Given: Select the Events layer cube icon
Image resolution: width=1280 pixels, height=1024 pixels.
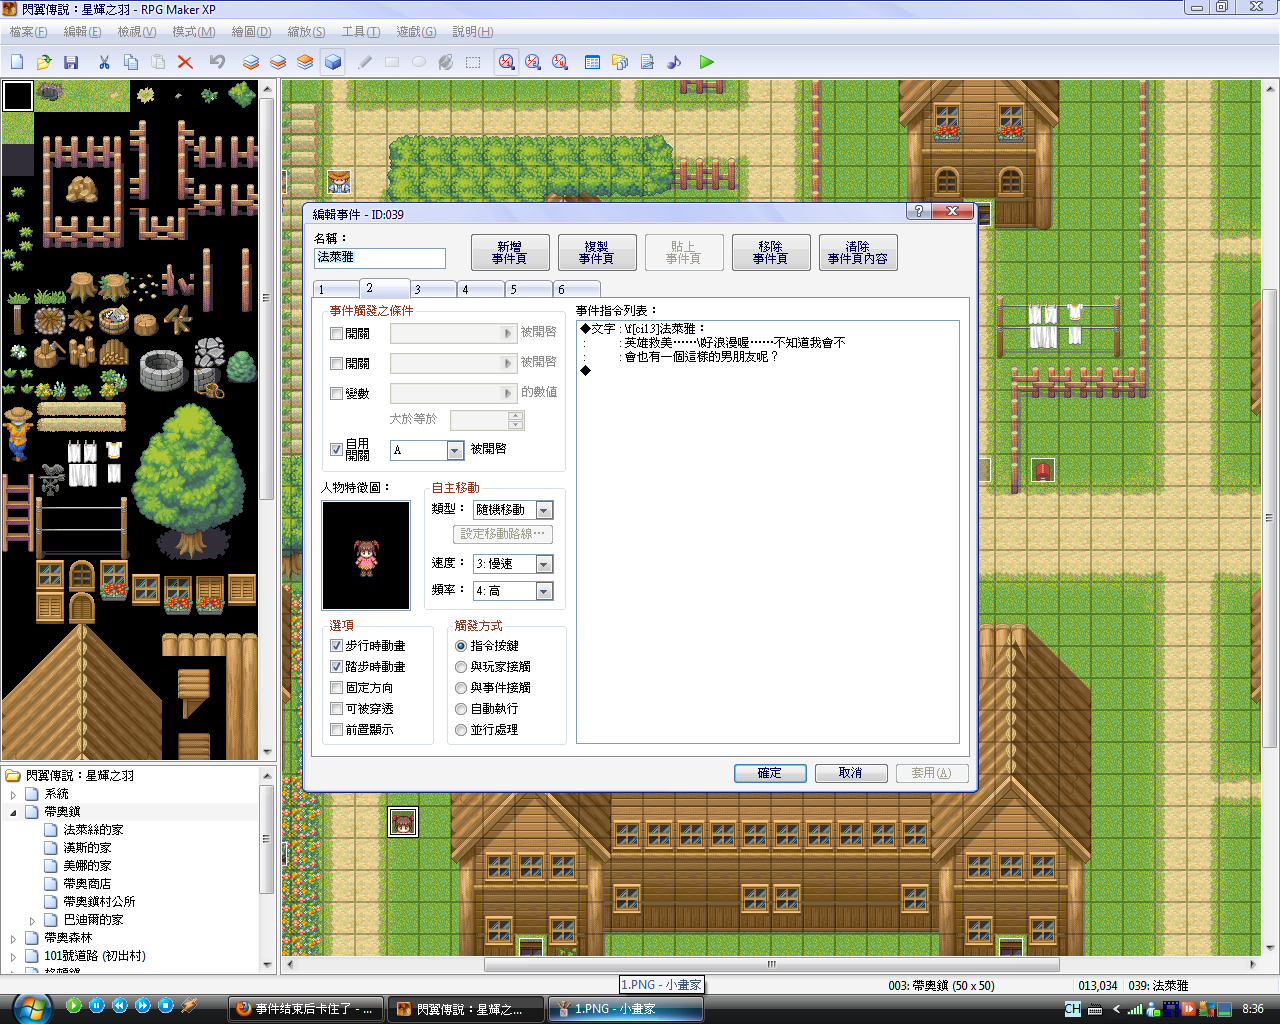Looking at the screenshot, I should coord(333,62).
